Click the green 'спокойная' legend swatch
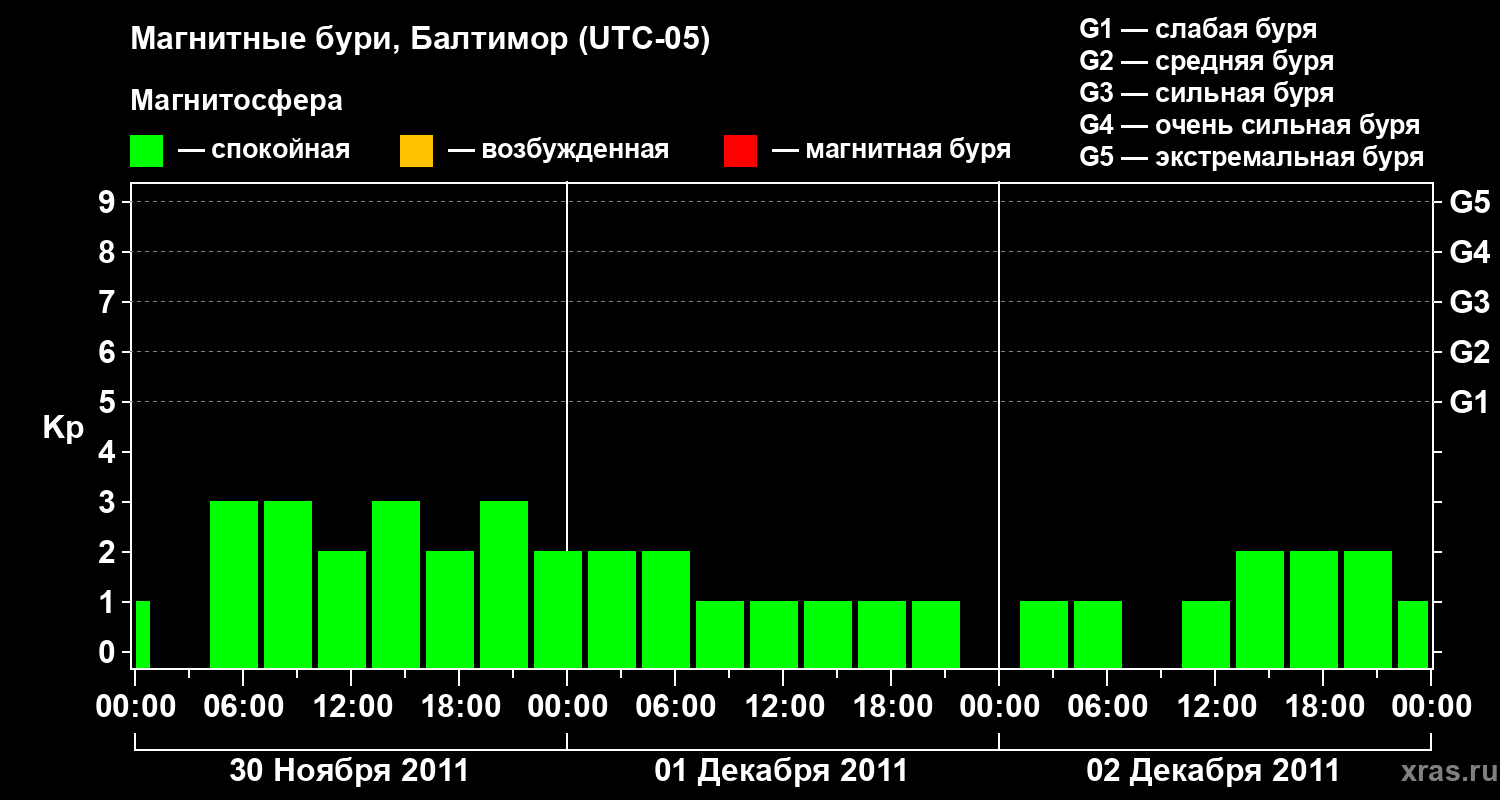 (147, 151)
